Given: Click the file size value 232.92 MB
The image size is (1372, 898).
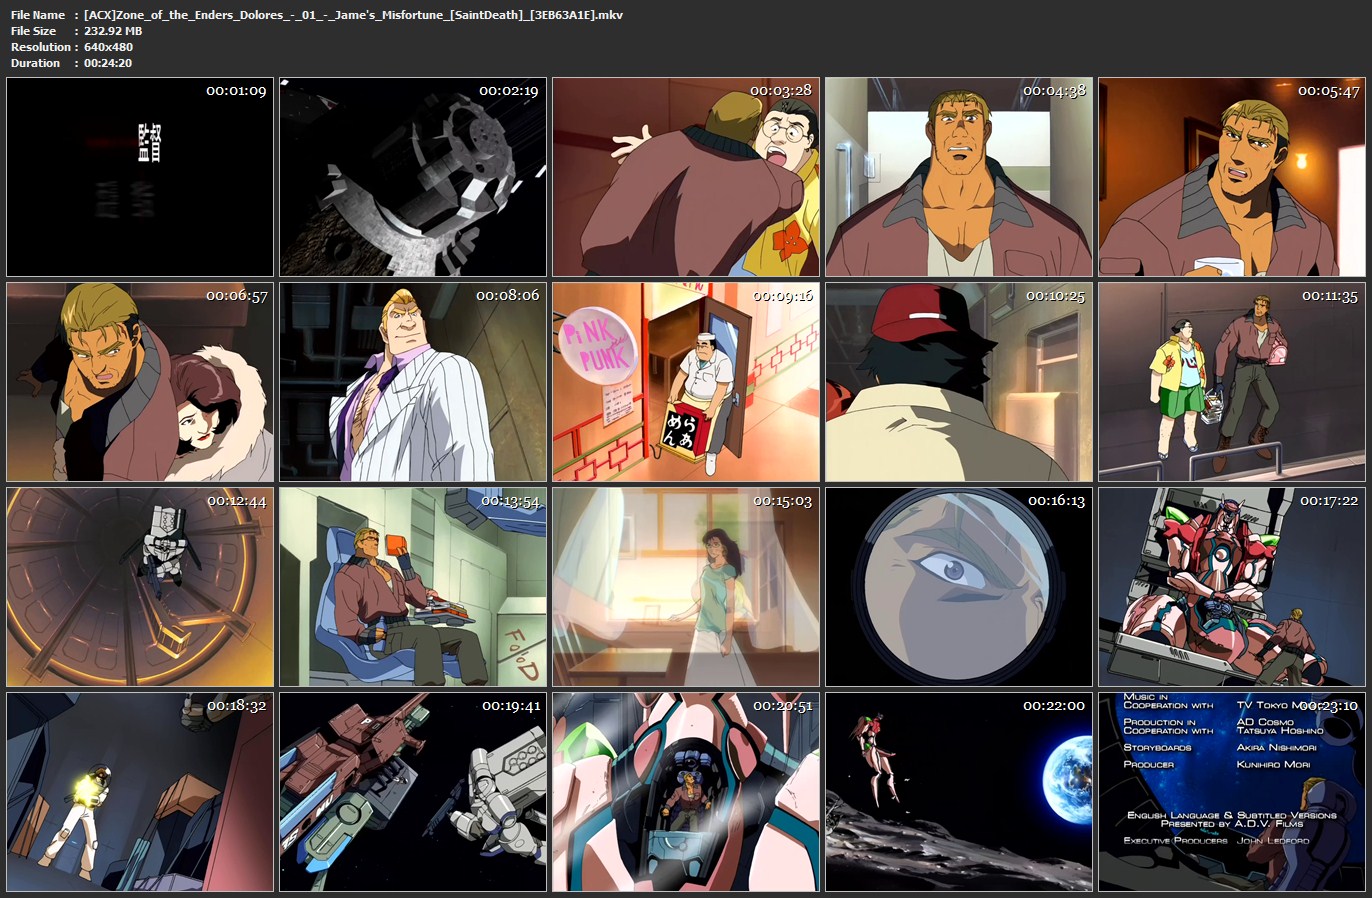Looking at the screenshot, I should point(113,31).
